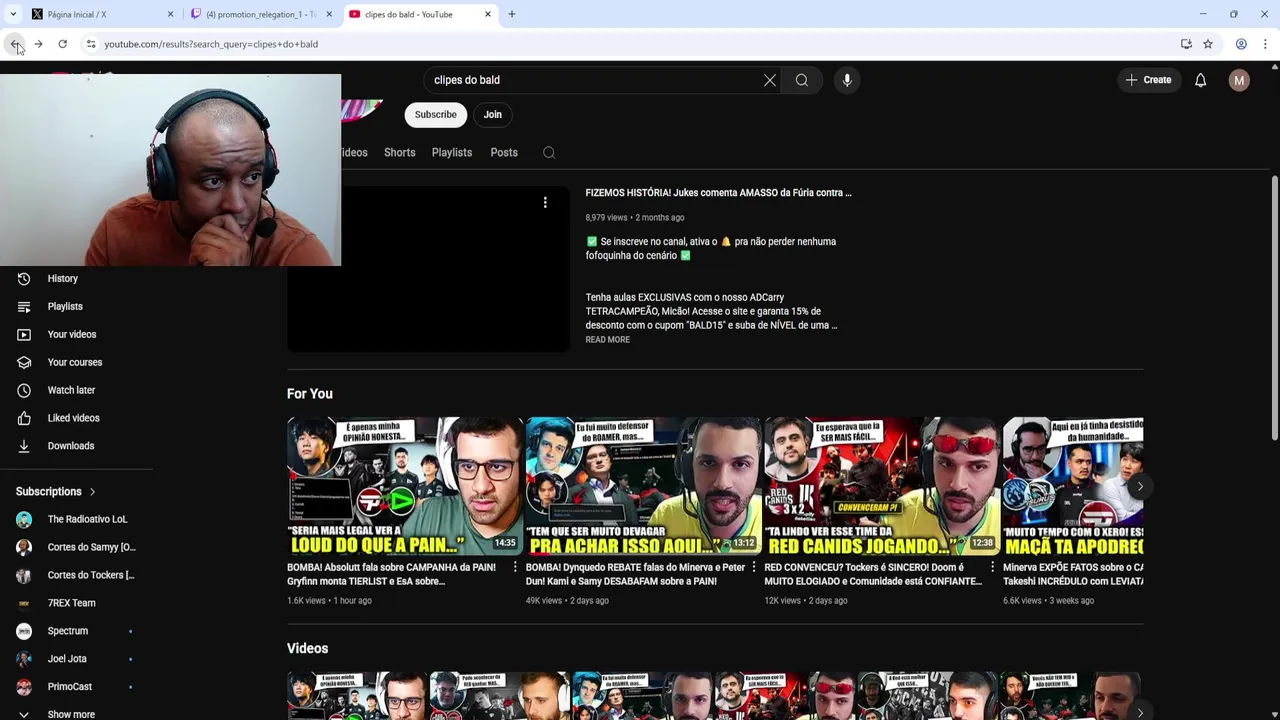Open the PRA ACHAR ISSO AQUI thumbnail
This screenshot has height=720, width=1280.
click(x=643, y=486)
